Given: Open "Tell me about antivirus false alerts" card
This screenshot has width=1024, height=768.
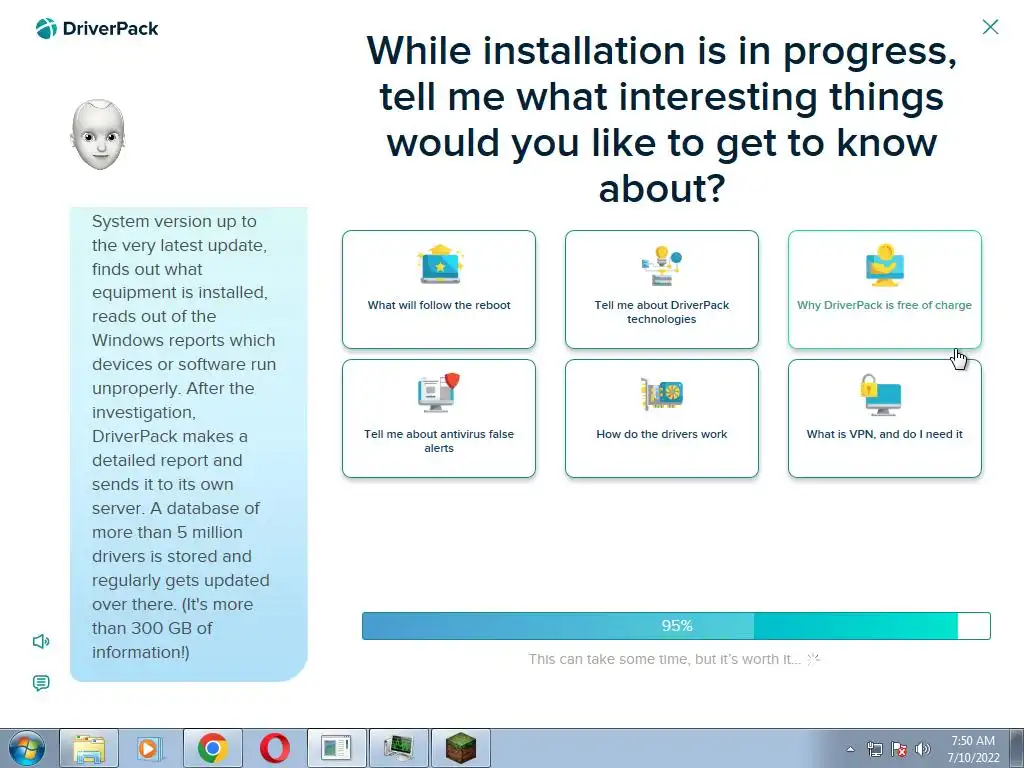Looking at the screenshot, I should 439,419.
